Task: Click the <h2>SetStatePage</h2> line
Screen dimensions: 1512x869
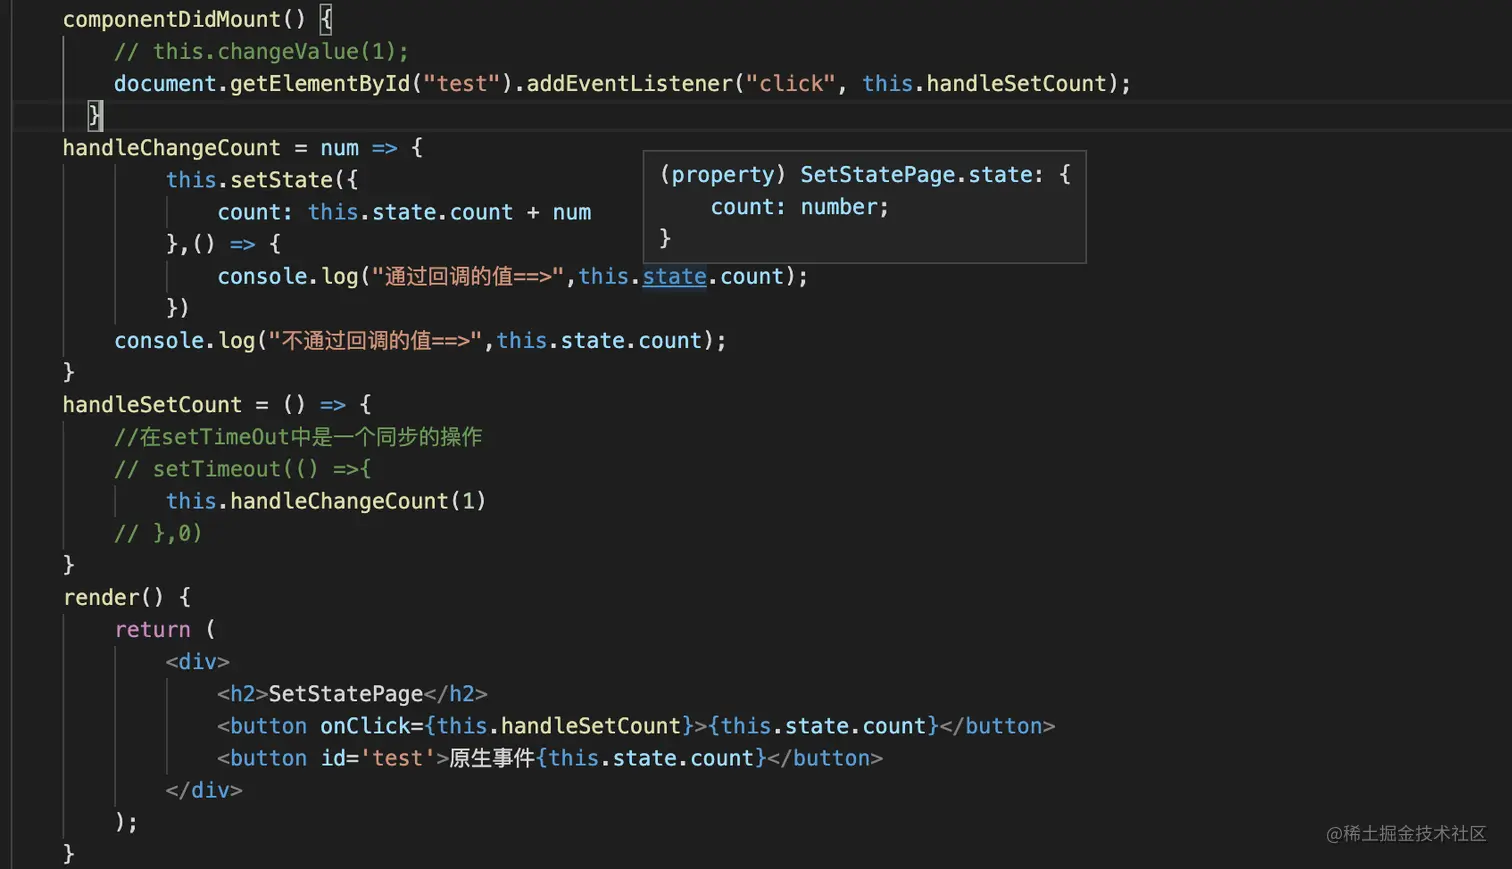Action: click(x=352, y=693)
